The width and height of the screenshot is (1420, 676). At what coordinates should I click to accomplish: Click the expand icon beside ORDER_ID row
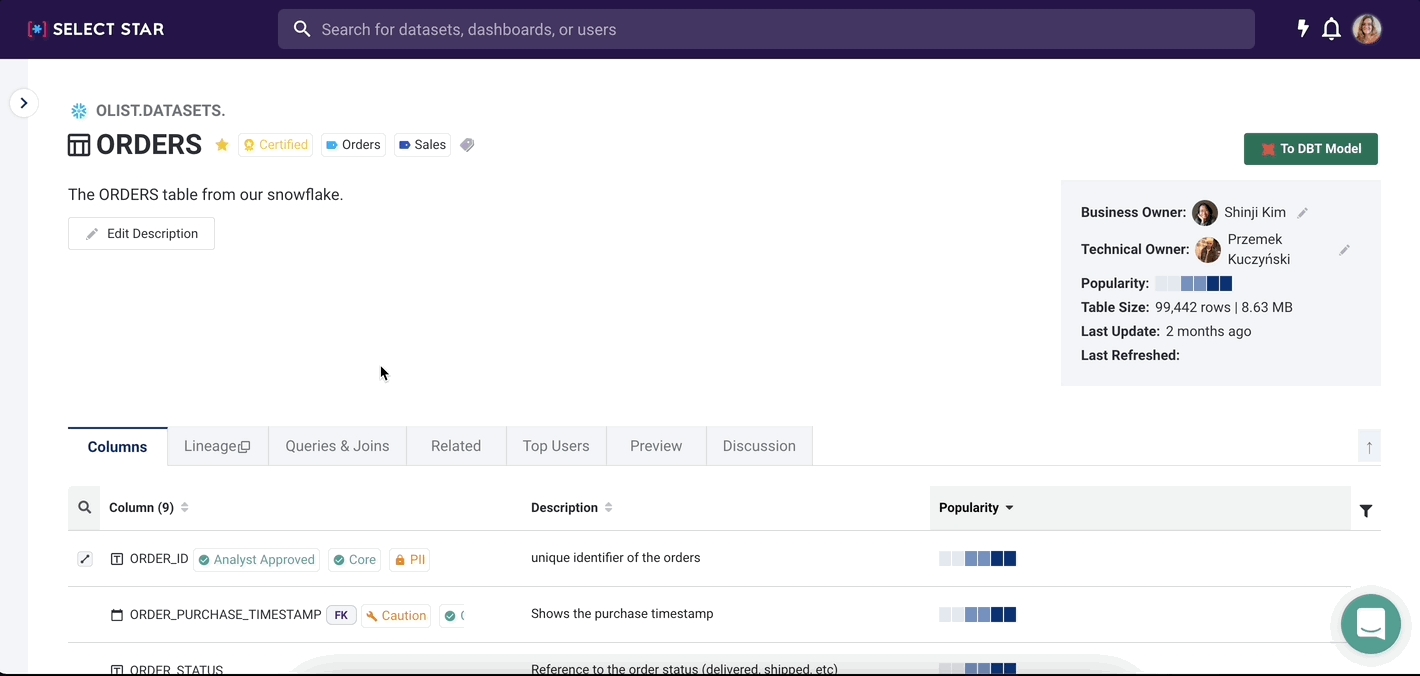point(85,559)
